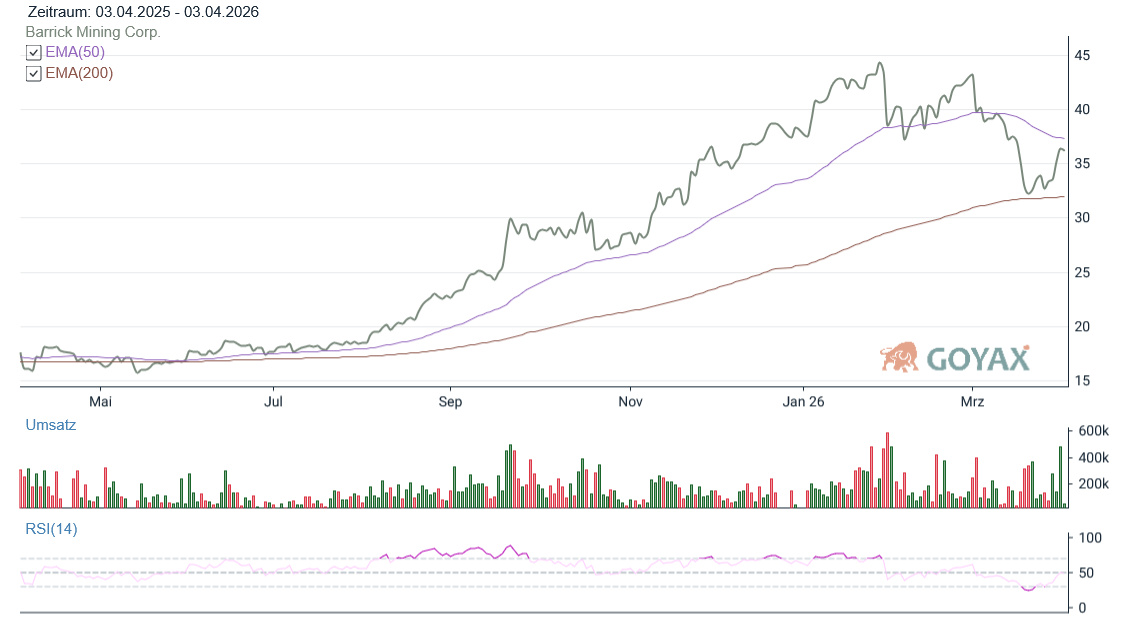
Task: Click the Nov marker on the time axis
Action: tap(630, 402)
